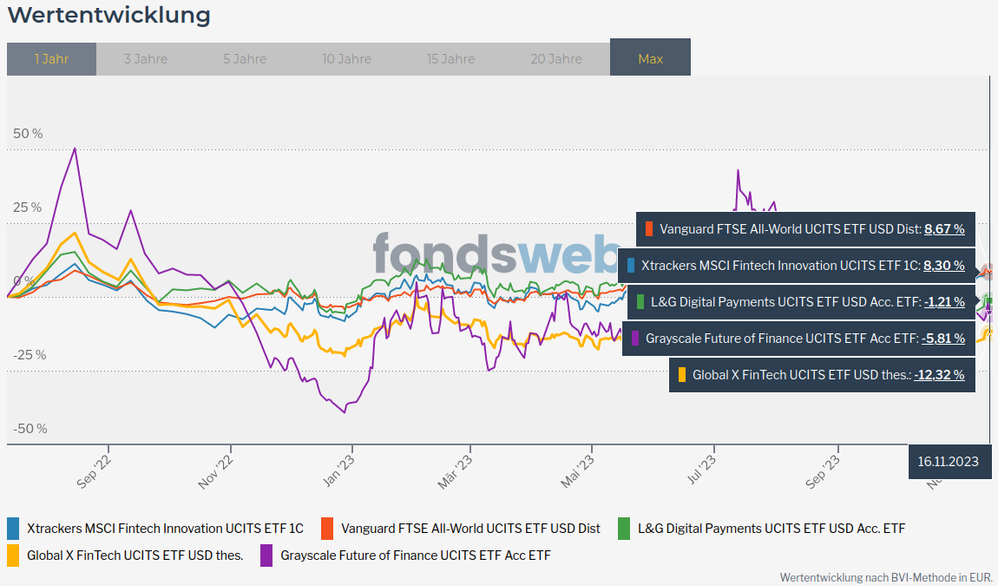Screen dimensions: 998x586
Task: Select the 1 Jahr time range tab
Action: (51, 59)
